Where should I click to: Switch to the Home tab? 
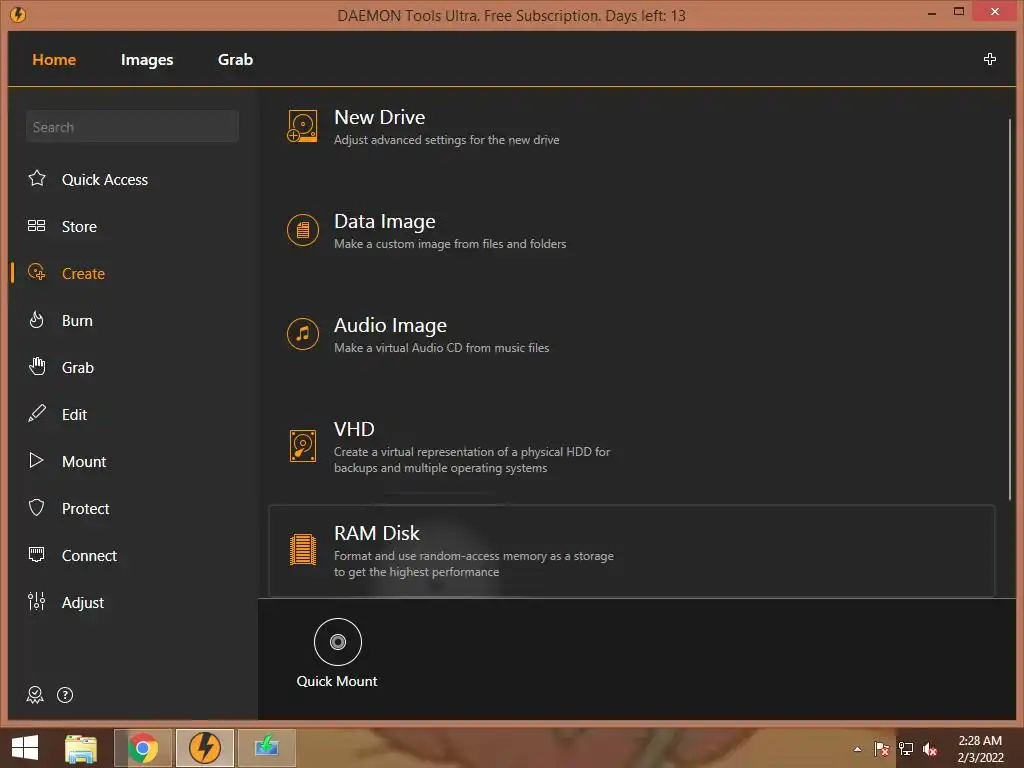point(54,59)
